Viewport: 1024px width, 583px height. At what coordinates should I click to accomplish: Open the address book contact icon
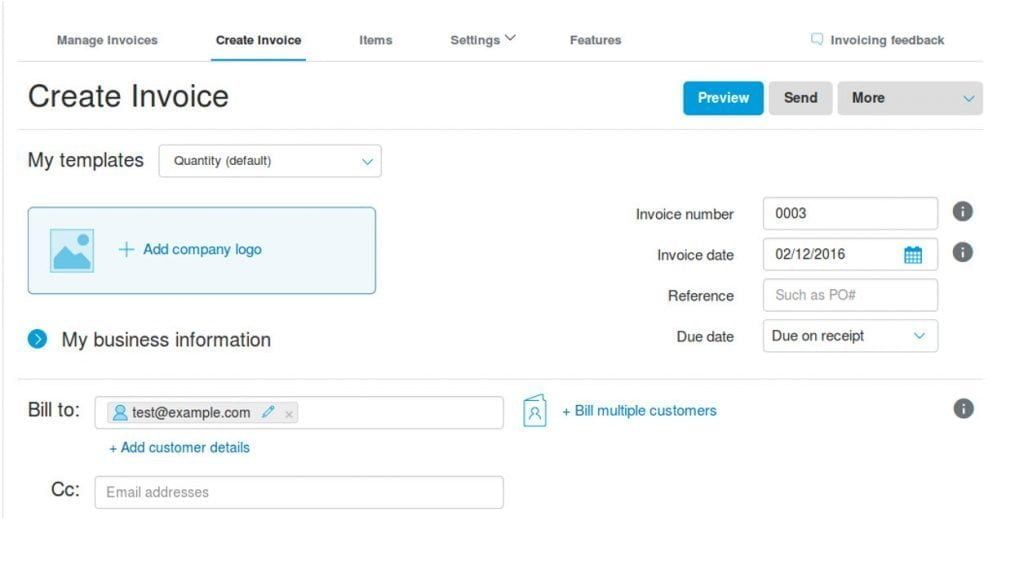(x=535, y=411)
